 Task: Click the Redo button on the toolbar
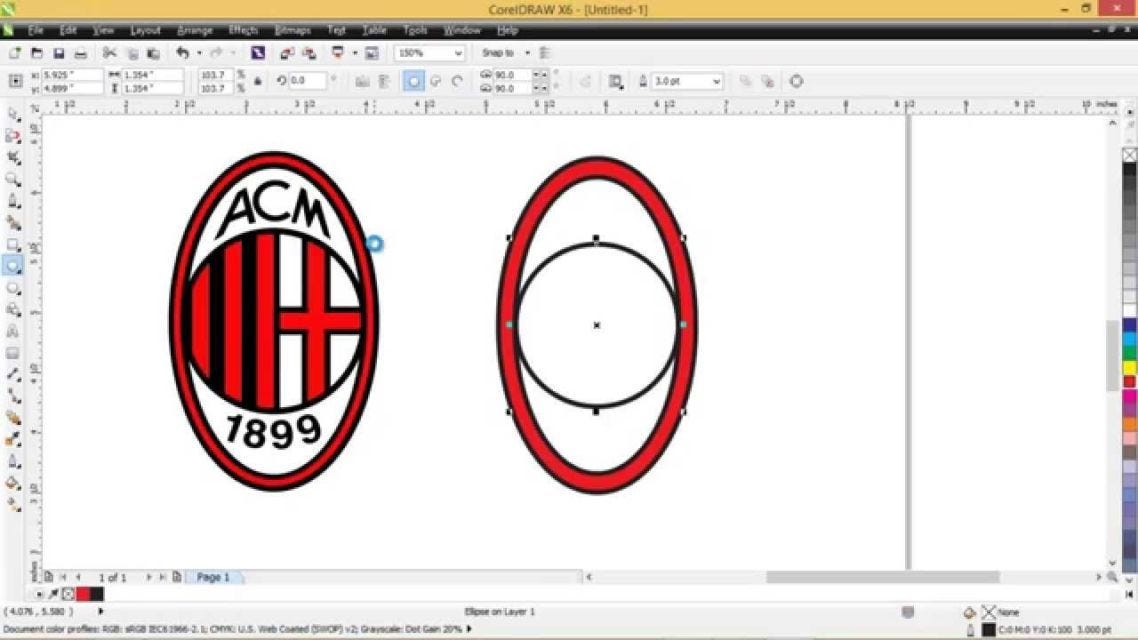(213, 52)
